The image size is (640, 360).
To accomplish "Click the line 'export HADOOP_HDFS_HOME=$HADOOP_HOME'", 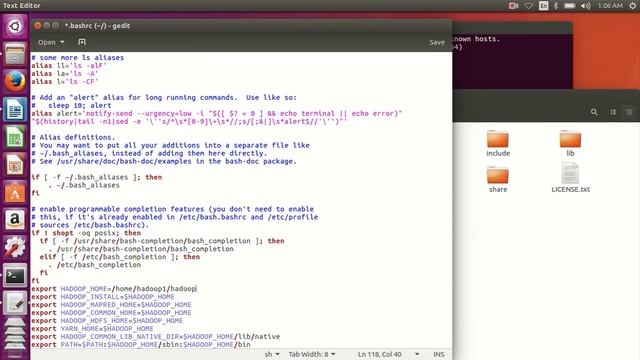I will (107, 321).
